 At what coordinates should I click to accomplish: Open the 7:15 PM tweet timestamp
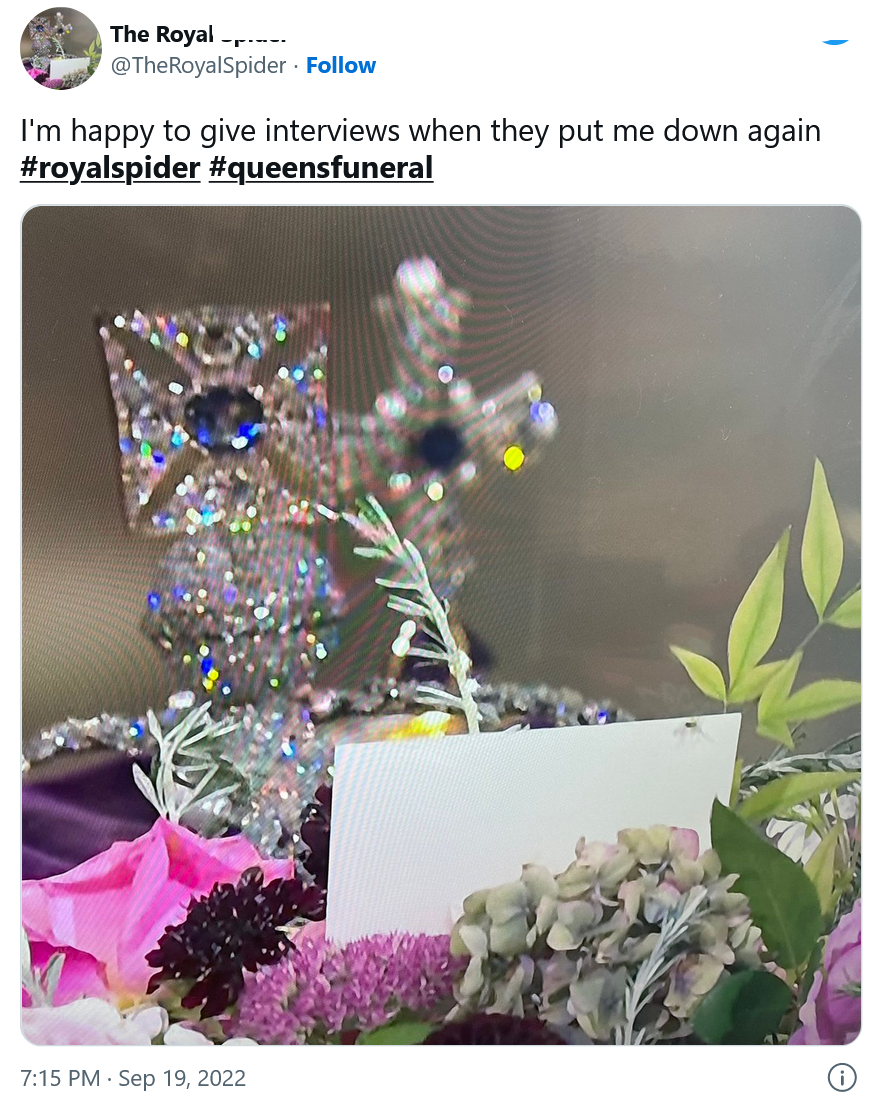60,1078
